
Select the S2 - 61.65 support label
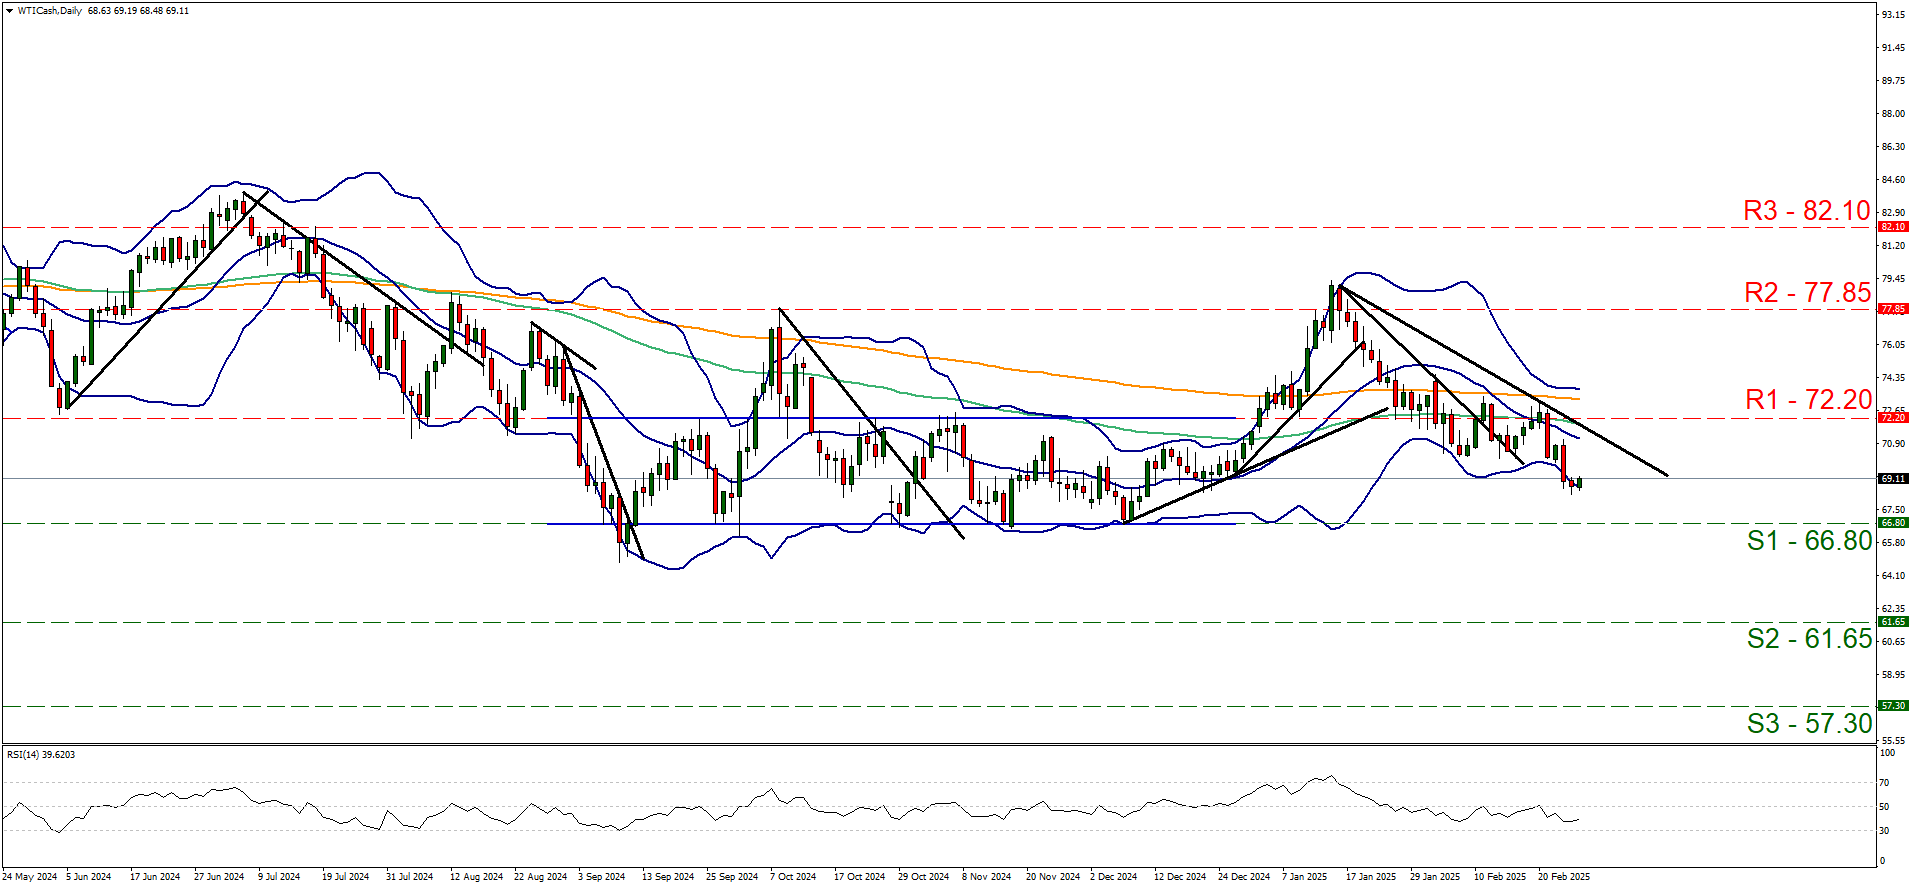point(1808,638)
